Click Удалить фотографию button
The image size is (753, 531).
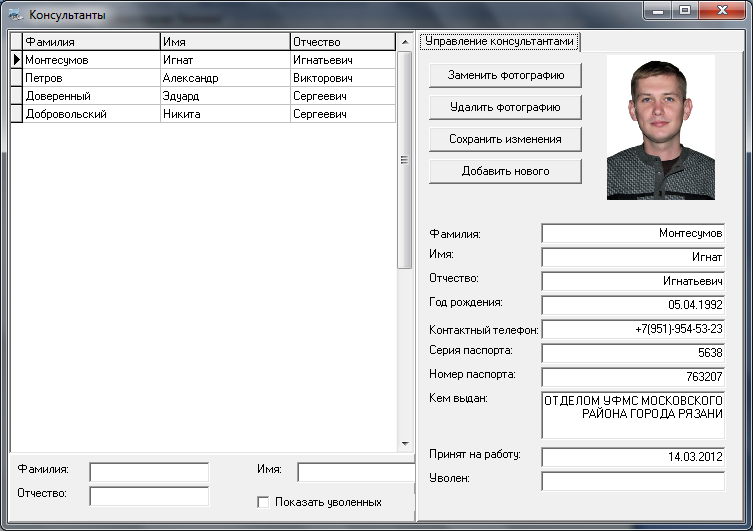coord(505,107)
